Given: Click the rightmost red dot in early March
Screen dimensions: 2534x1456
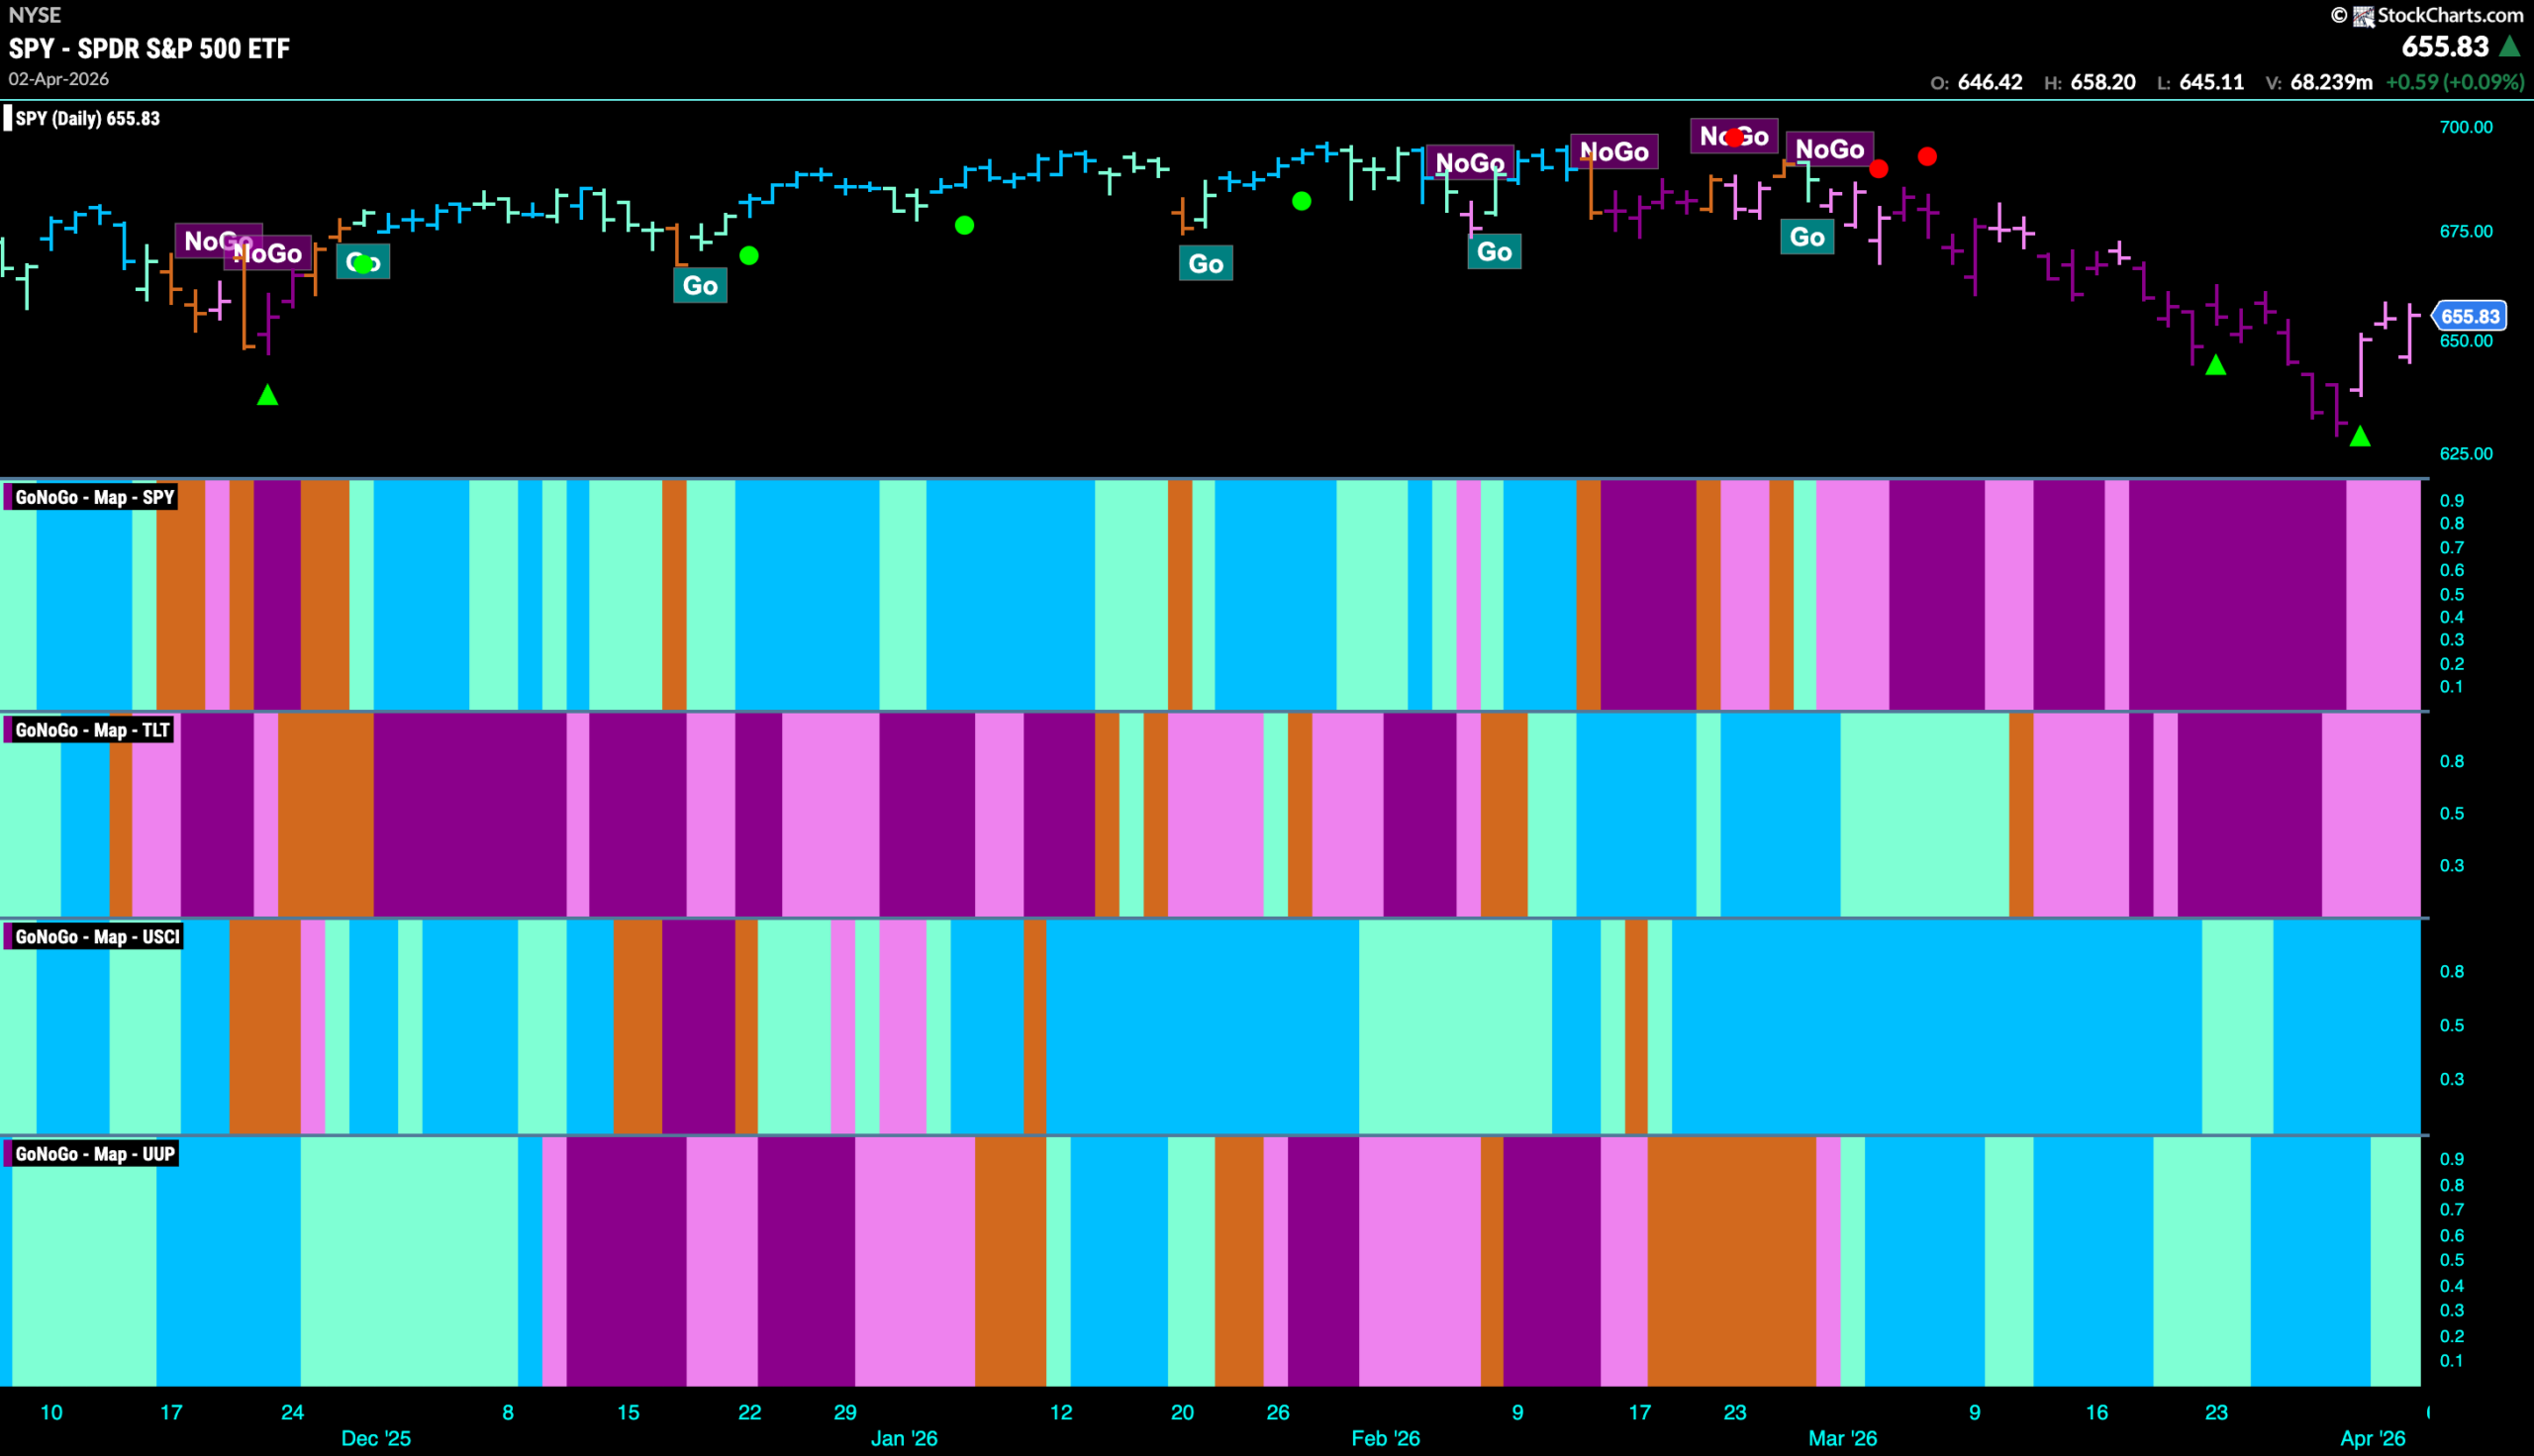Looking at the screenshot, I should click(x=1928, y=156).
